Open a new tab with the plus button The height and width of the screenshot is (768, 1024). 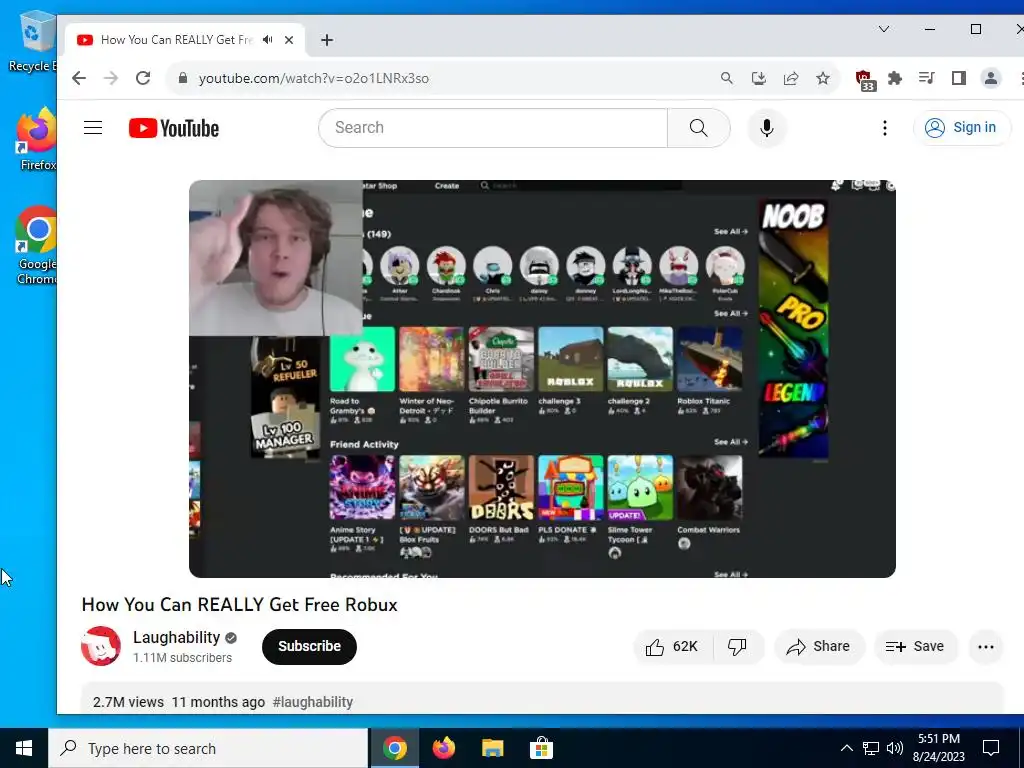(327, 40)
